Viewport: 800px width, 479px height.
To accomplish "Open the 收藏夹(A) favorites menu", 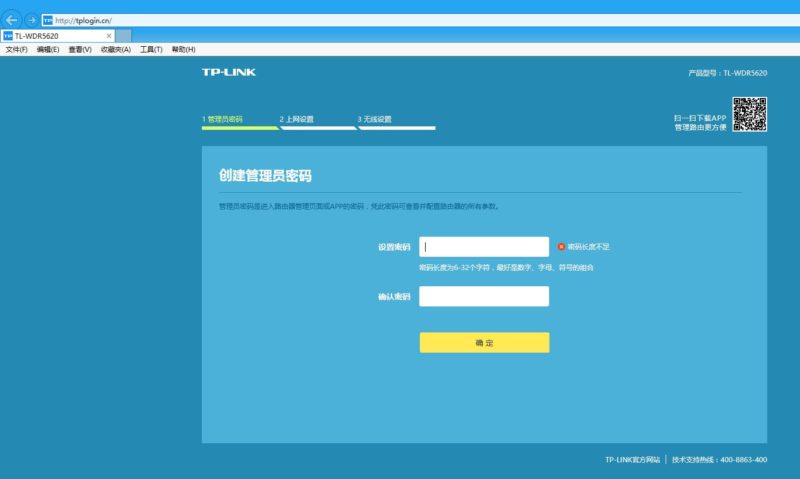I will pos(116,49).
